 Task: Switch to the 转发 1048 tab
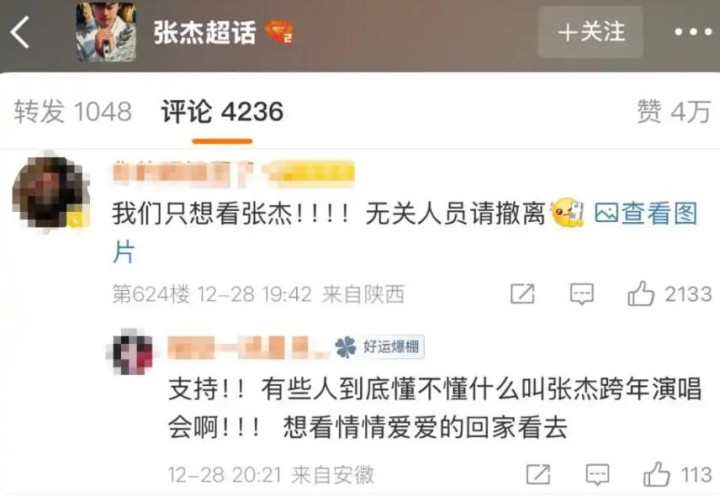click(x=73, y=112)
